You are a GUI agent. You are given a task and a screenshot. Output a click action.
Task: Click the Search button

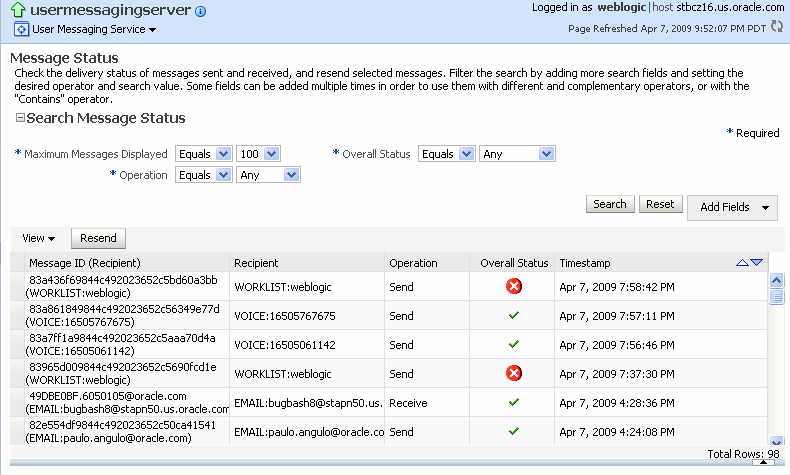tap(610, 204)
